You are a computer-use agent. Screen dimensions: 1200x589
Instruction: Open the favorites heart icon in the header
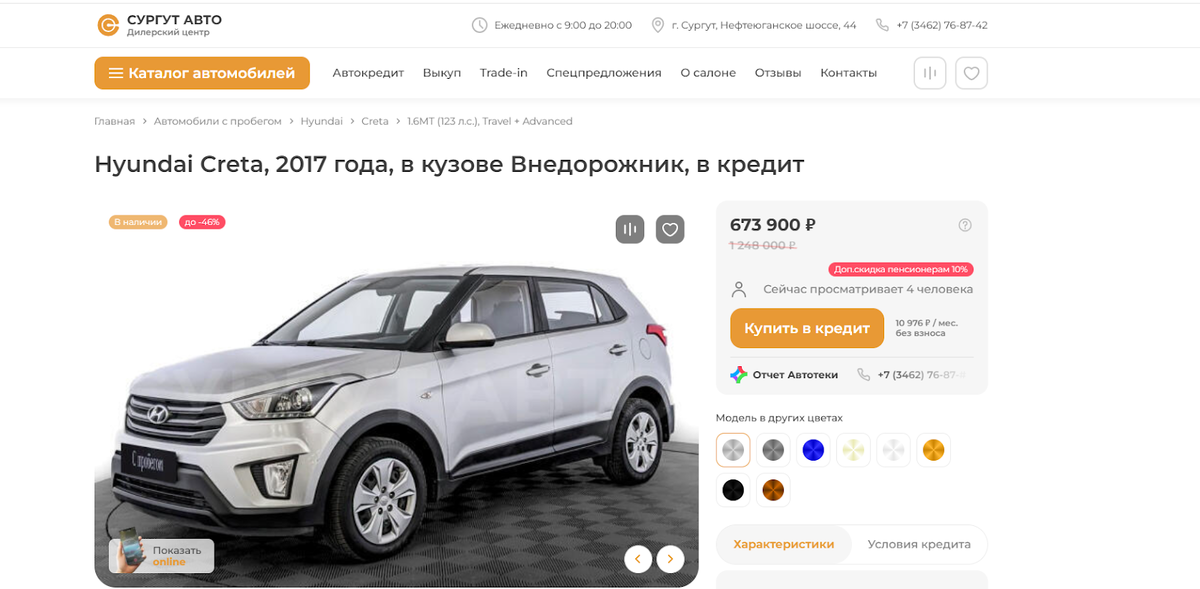(971, 73)
